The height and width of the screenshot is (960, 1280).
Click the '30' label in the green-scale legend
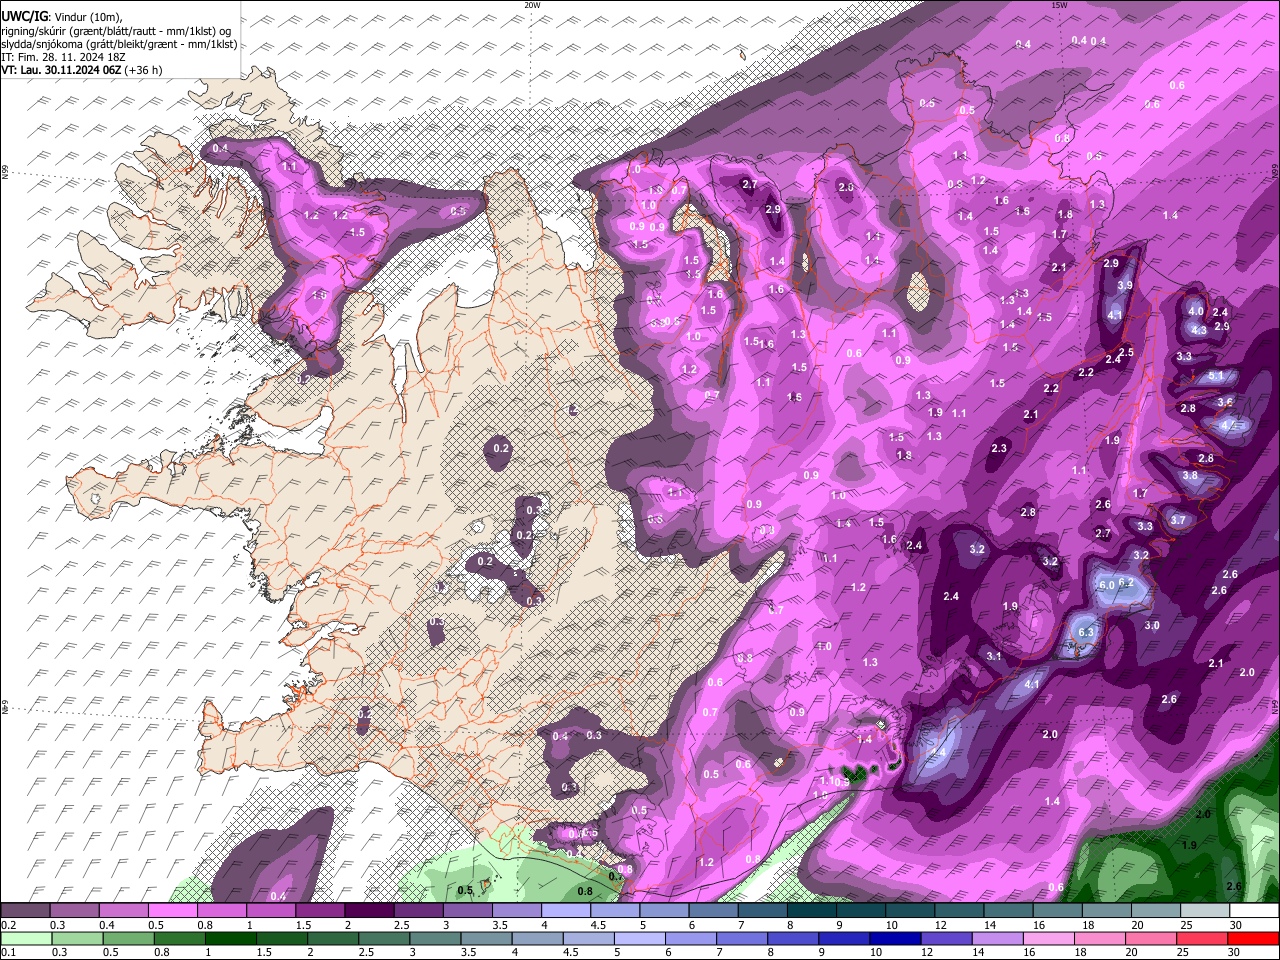tap(1235, 954)
